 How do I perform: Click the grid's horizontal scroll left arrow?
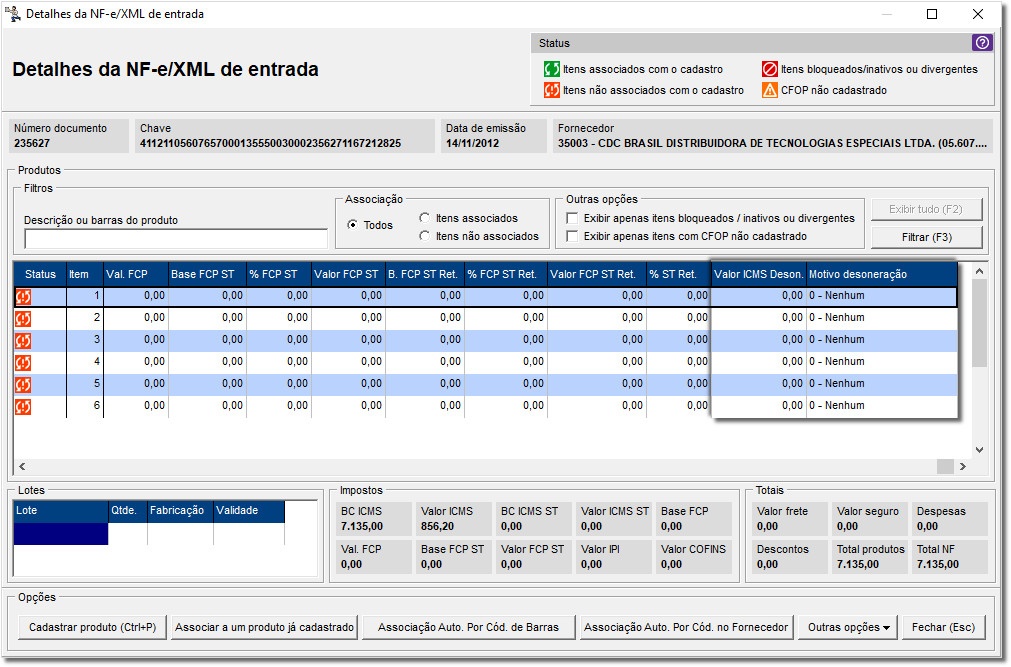(23, 466)
